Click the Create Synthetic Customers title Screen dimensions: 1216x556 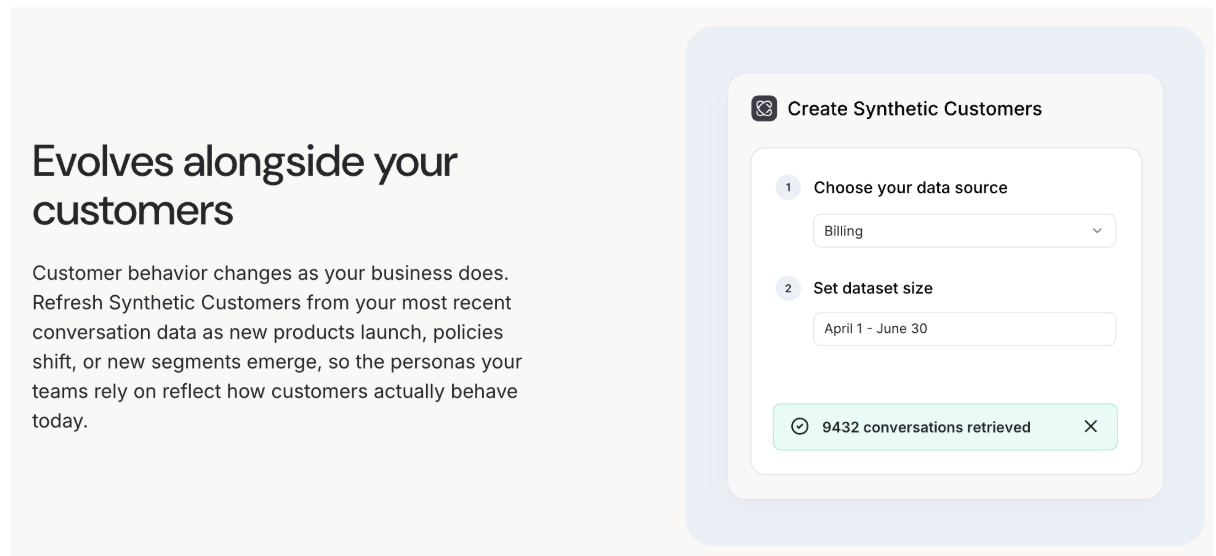coord(915,109)
